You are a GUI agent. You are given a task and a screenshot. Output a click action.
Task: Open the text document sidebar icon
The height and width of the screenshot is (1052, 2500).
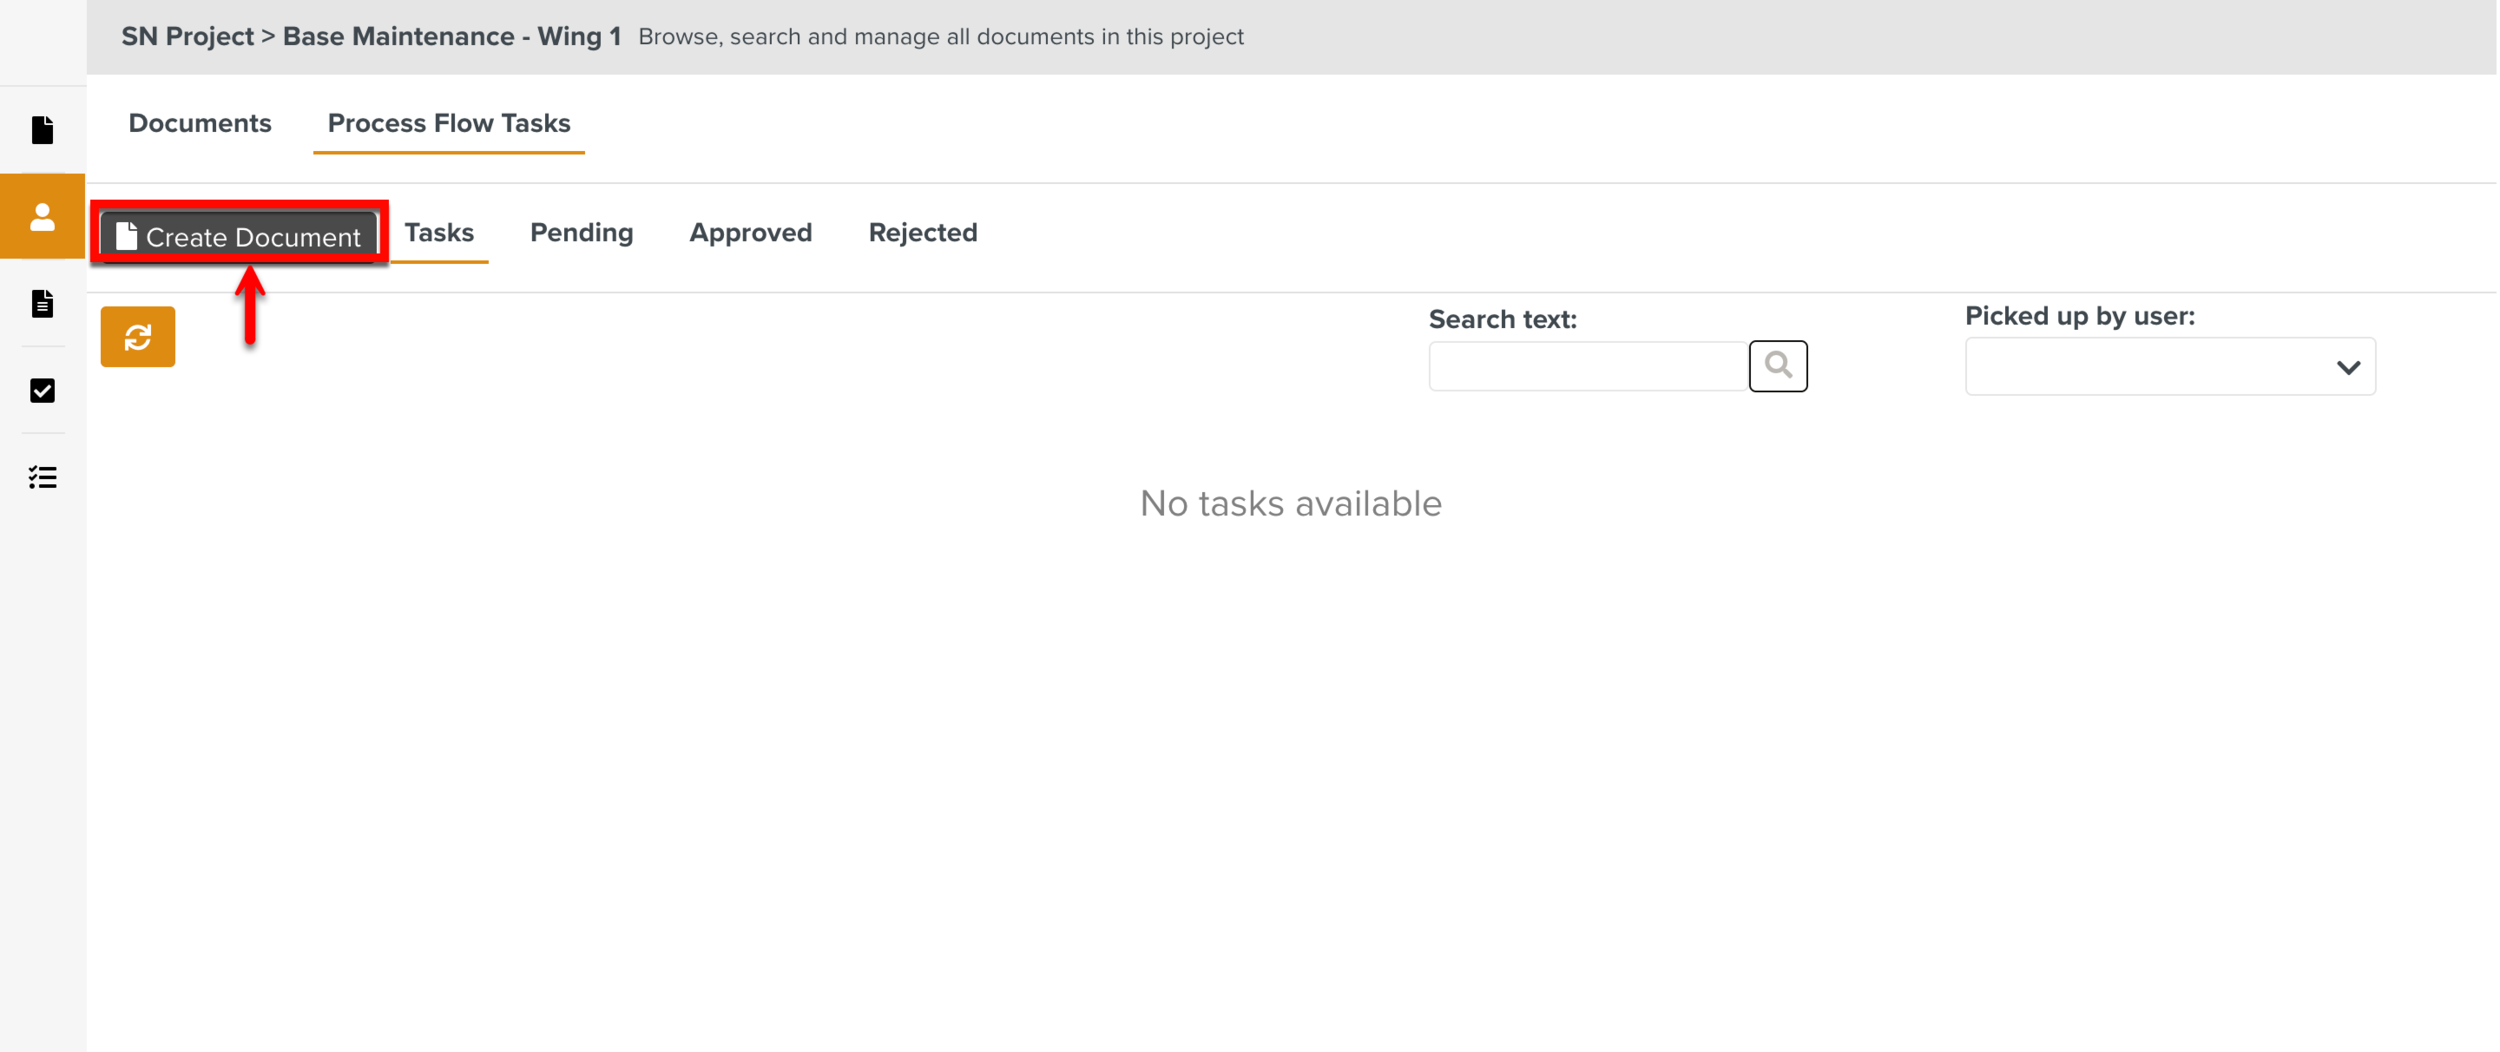42,304
